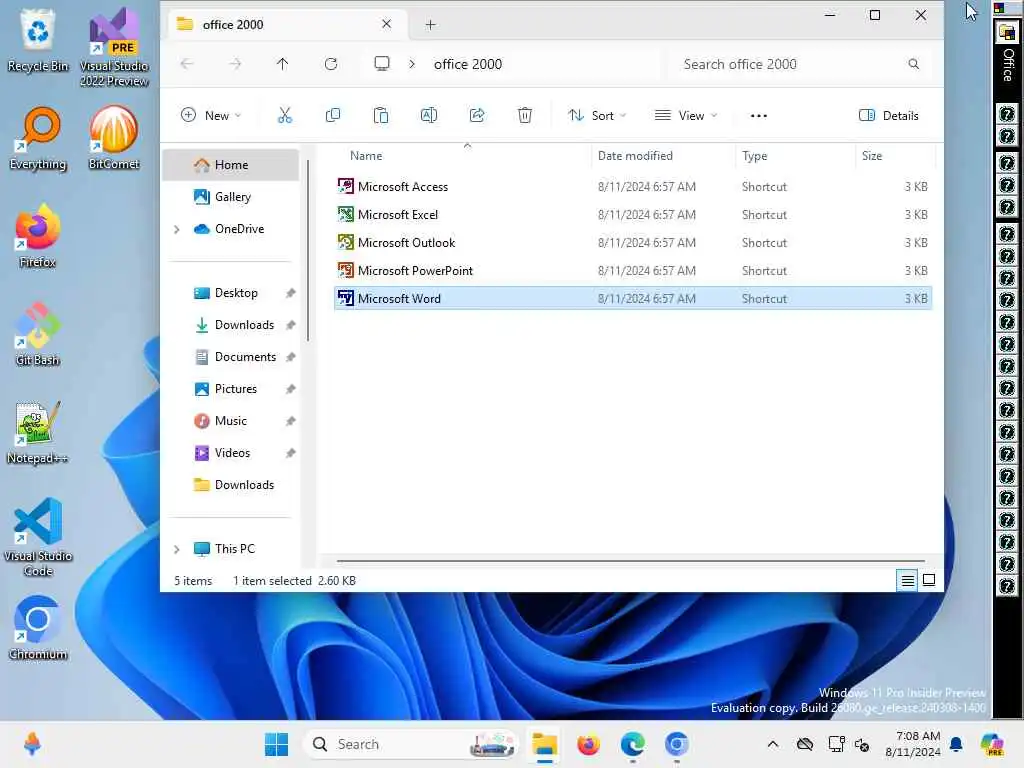Select the Chromium desktop shortcut

tap(38, 628)
